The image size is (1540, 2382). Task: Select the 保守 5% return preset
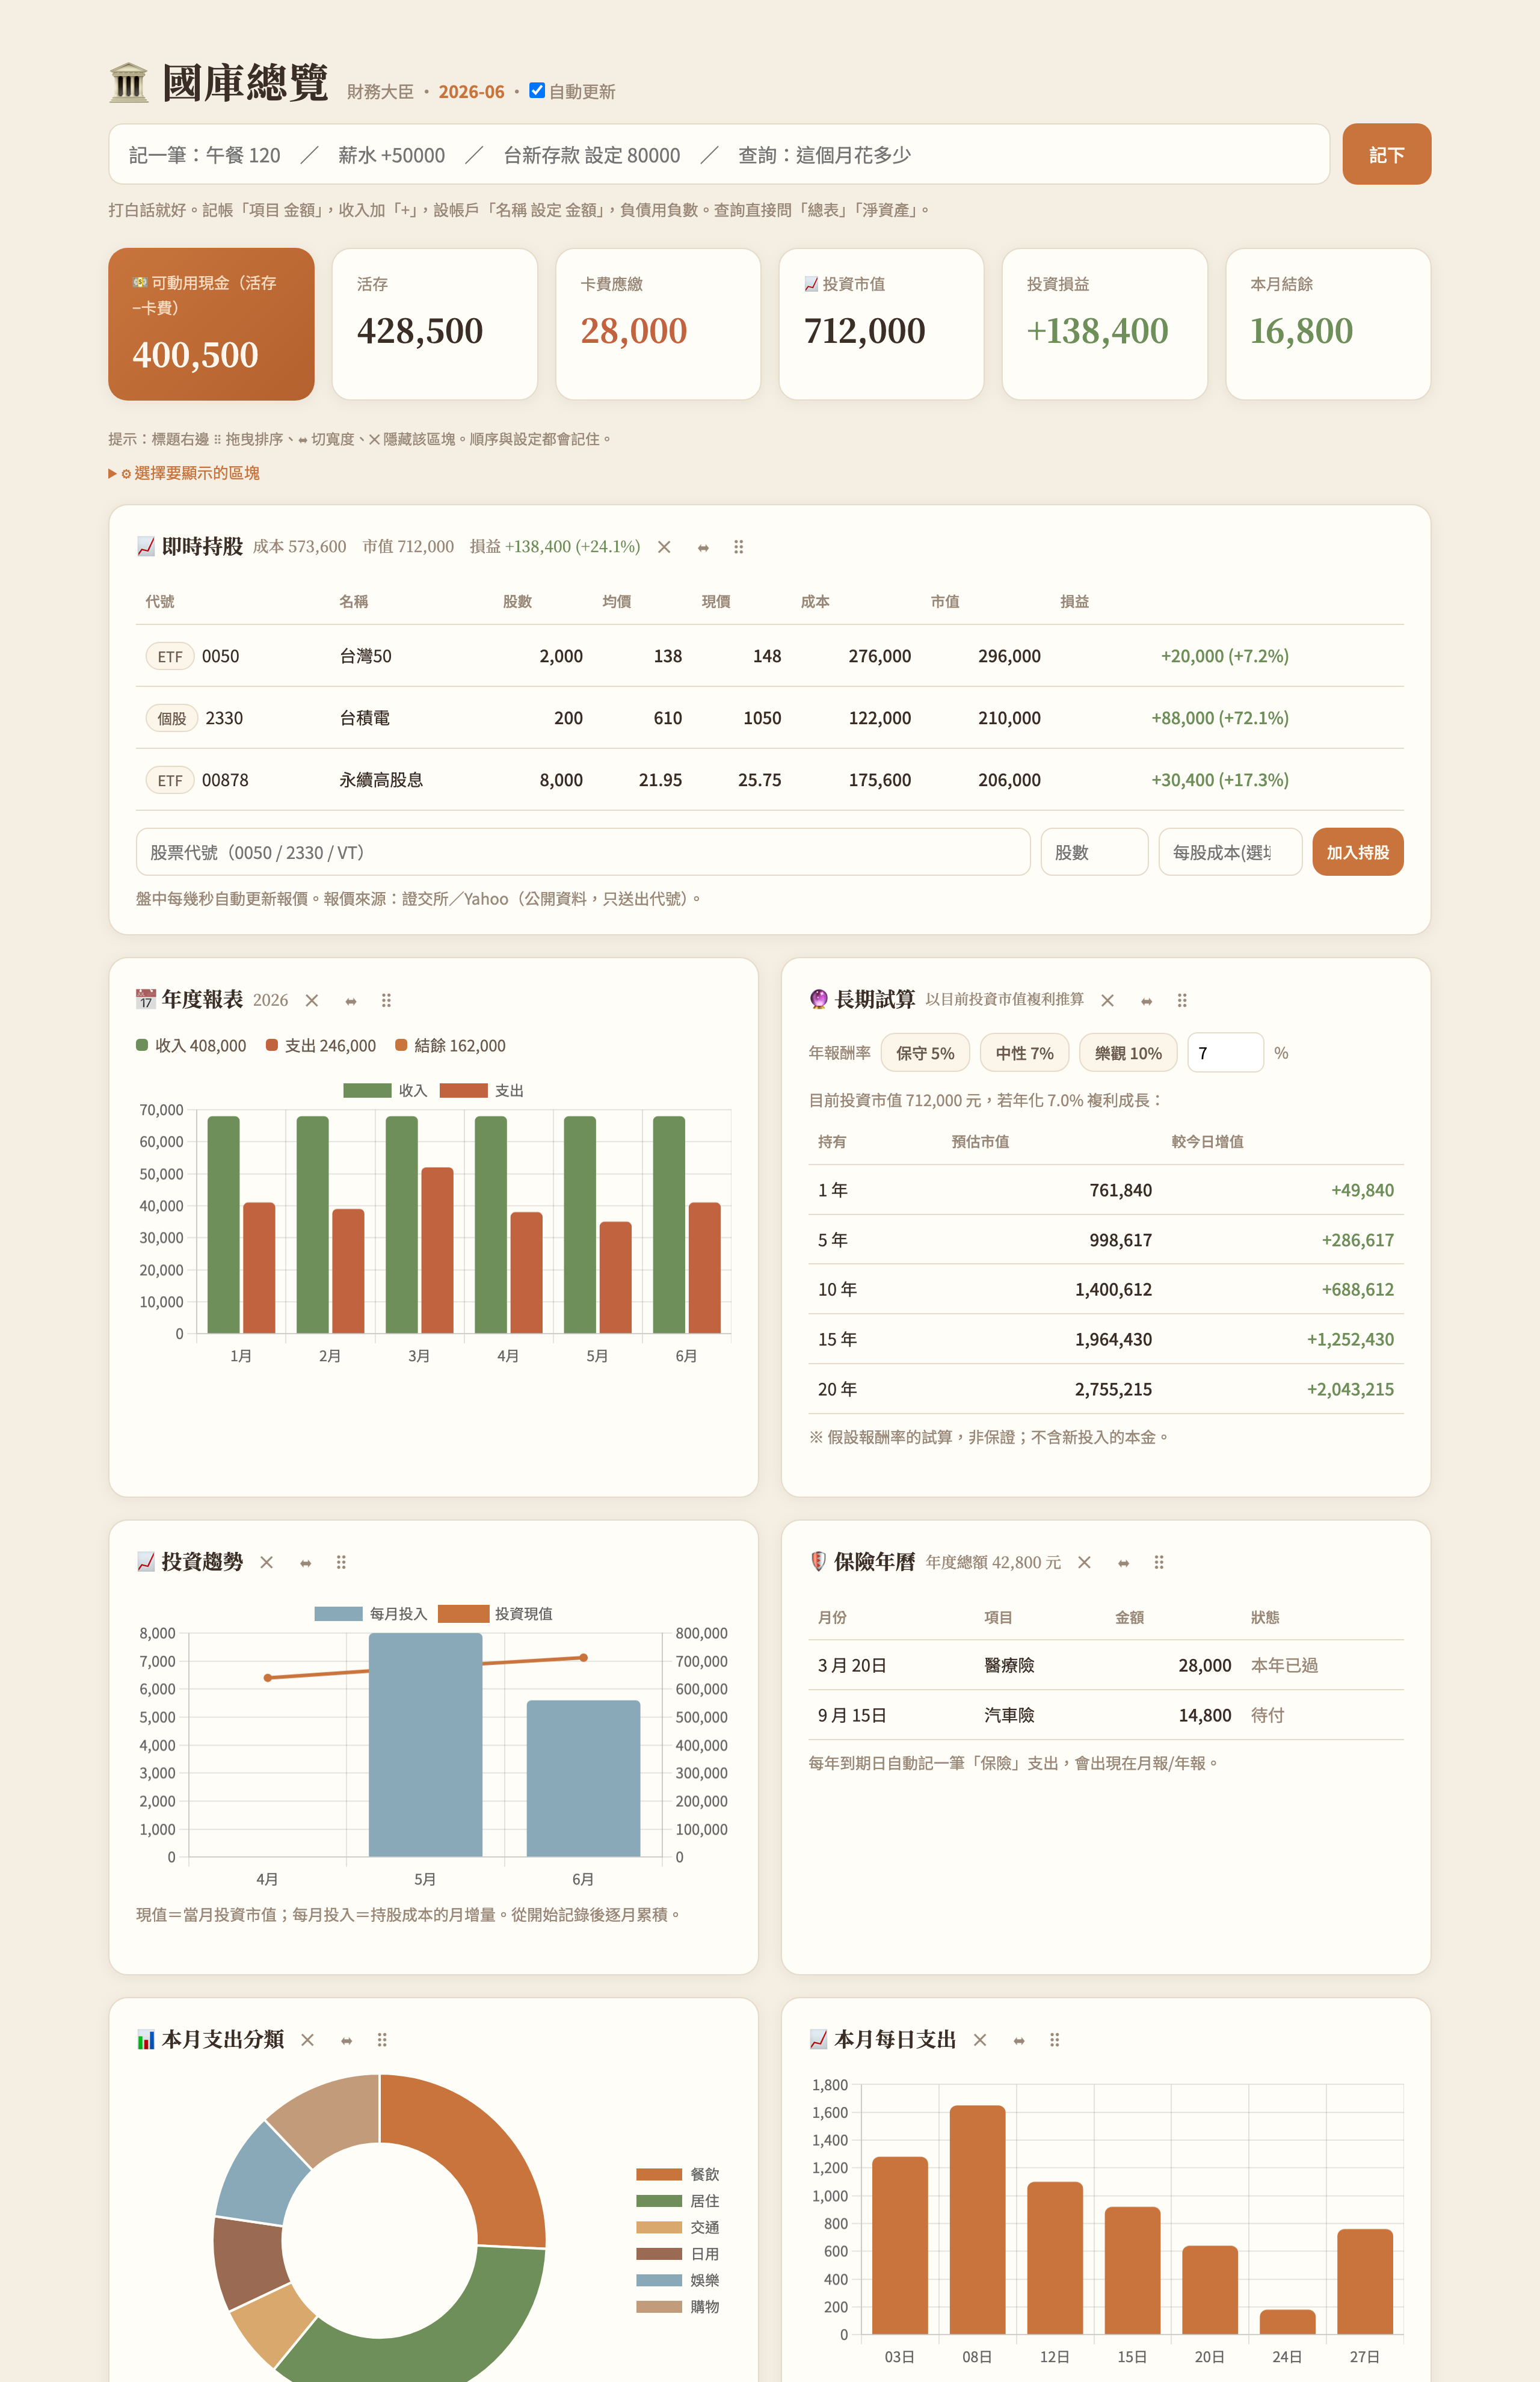pyautogui.click(x=925, y=1053)
